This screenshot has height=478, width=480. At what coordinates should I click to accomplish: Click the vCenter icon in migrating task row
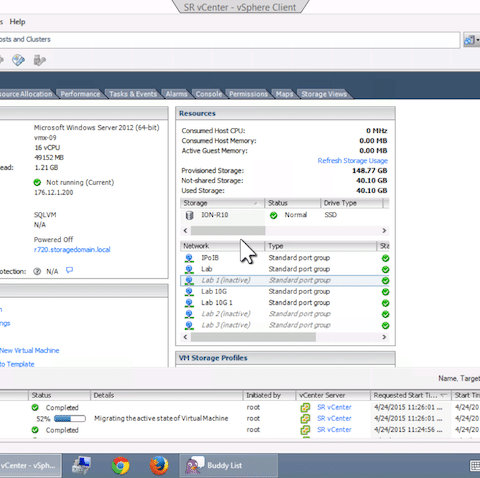(x=305, y=419)
